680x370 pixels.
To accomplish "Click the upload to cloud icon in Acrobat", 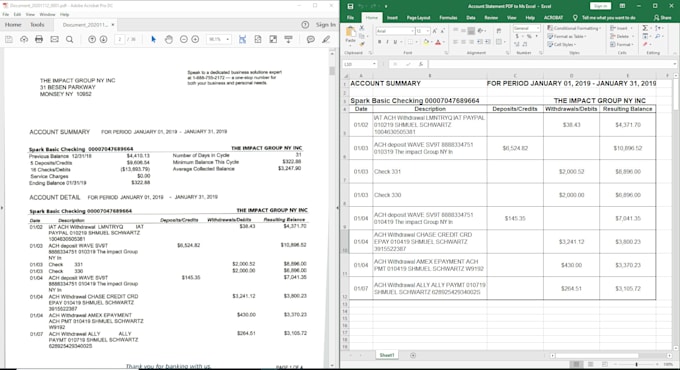I will coord(24,39).
